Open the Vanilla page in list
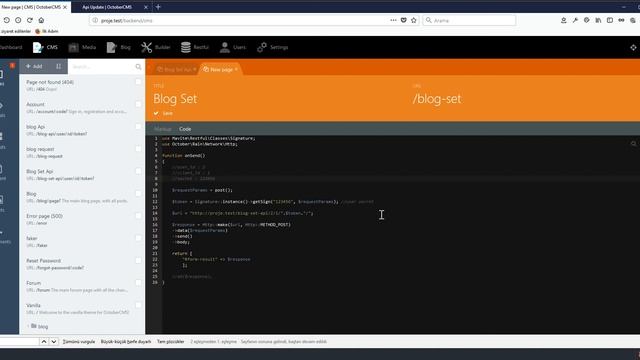640x360 pixels. [x=78, y=309]
